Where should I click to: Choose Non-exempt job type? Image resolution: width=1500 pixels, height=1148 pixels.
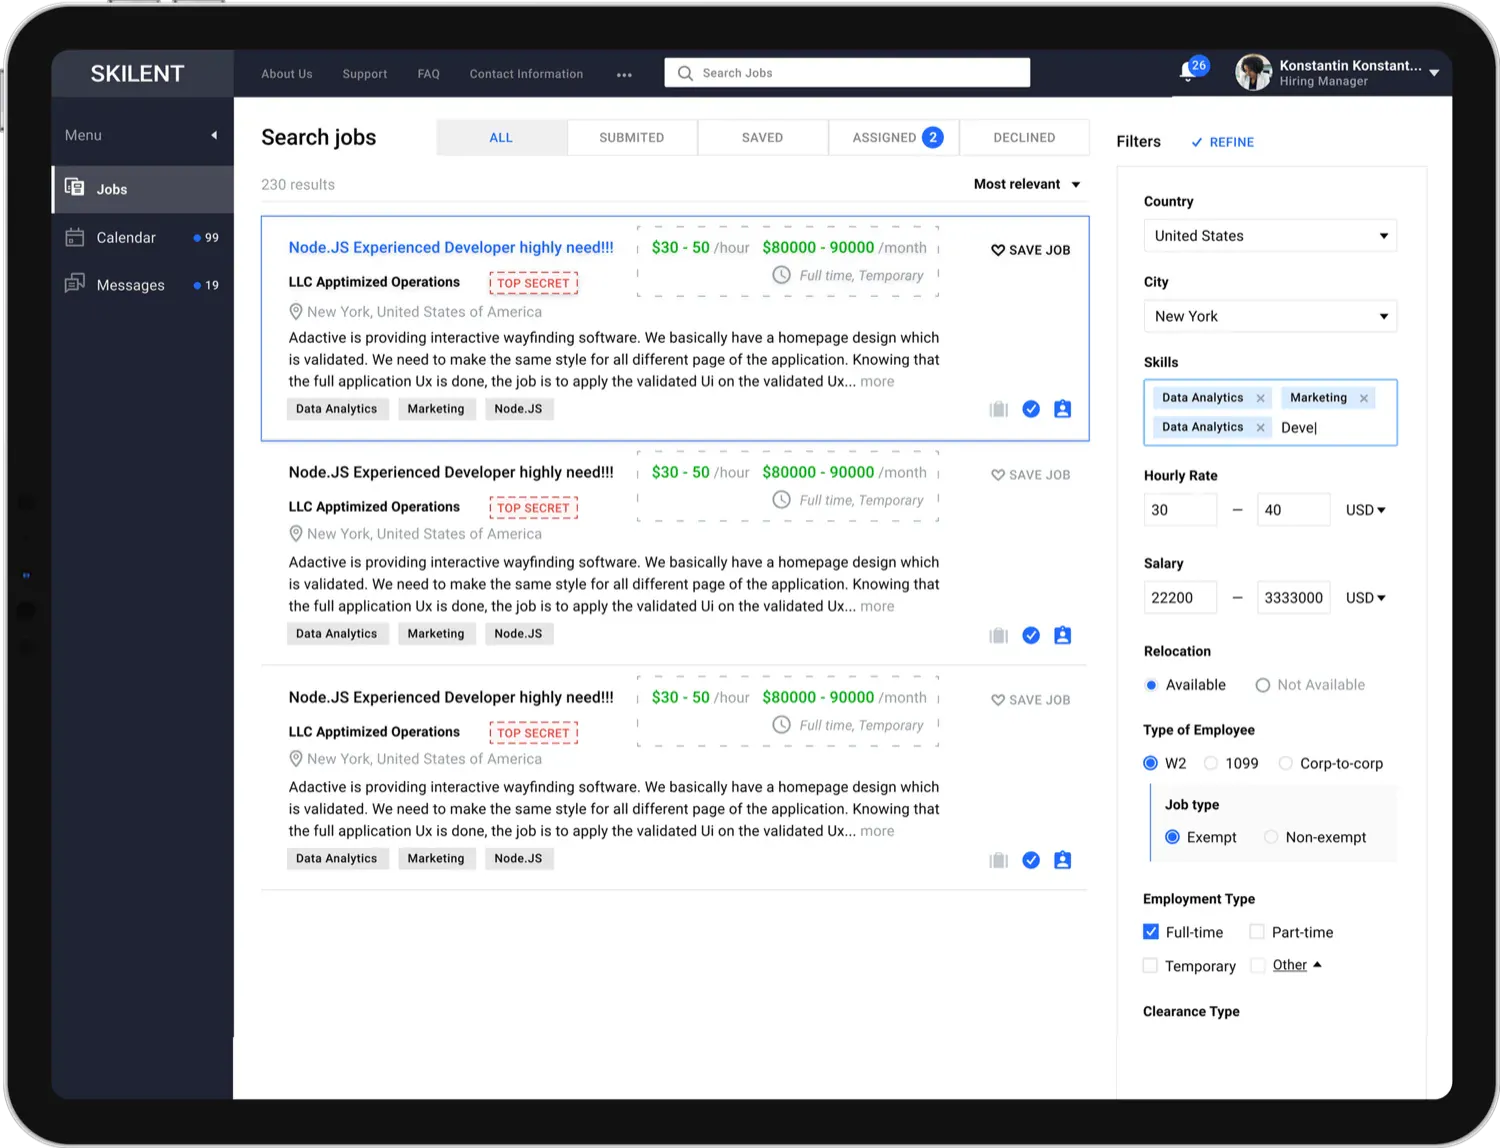[x=1271, y=837]
